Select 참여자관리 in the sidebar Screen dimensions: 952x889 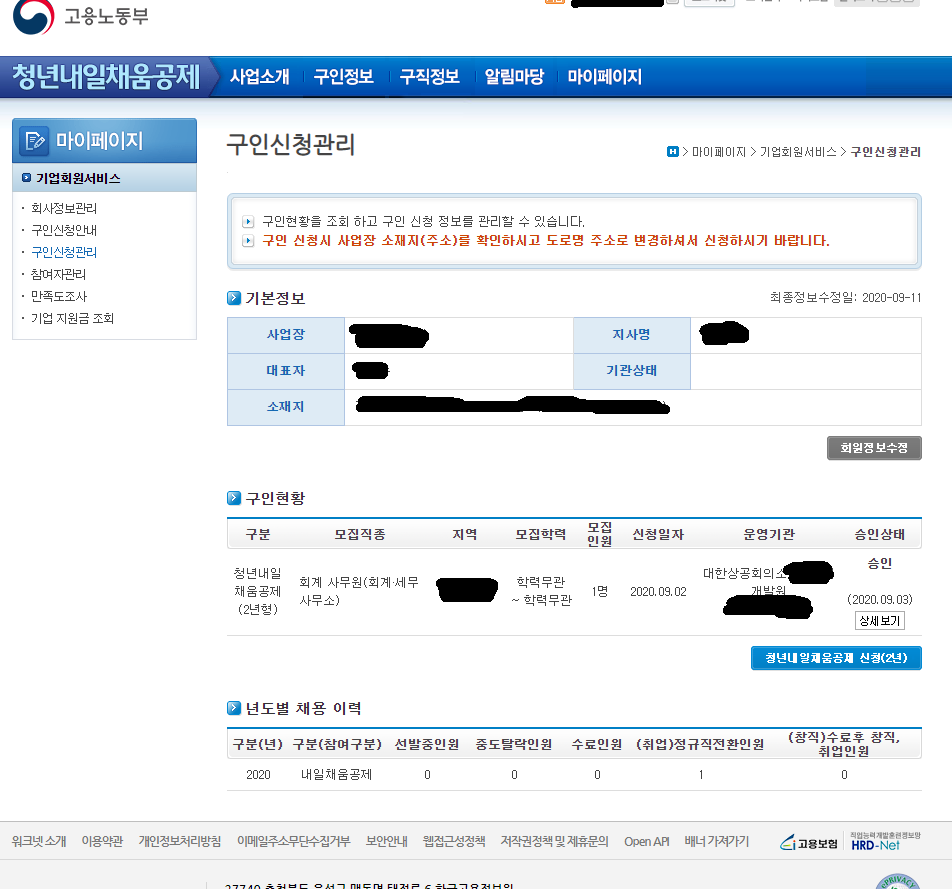pos(58,274)
